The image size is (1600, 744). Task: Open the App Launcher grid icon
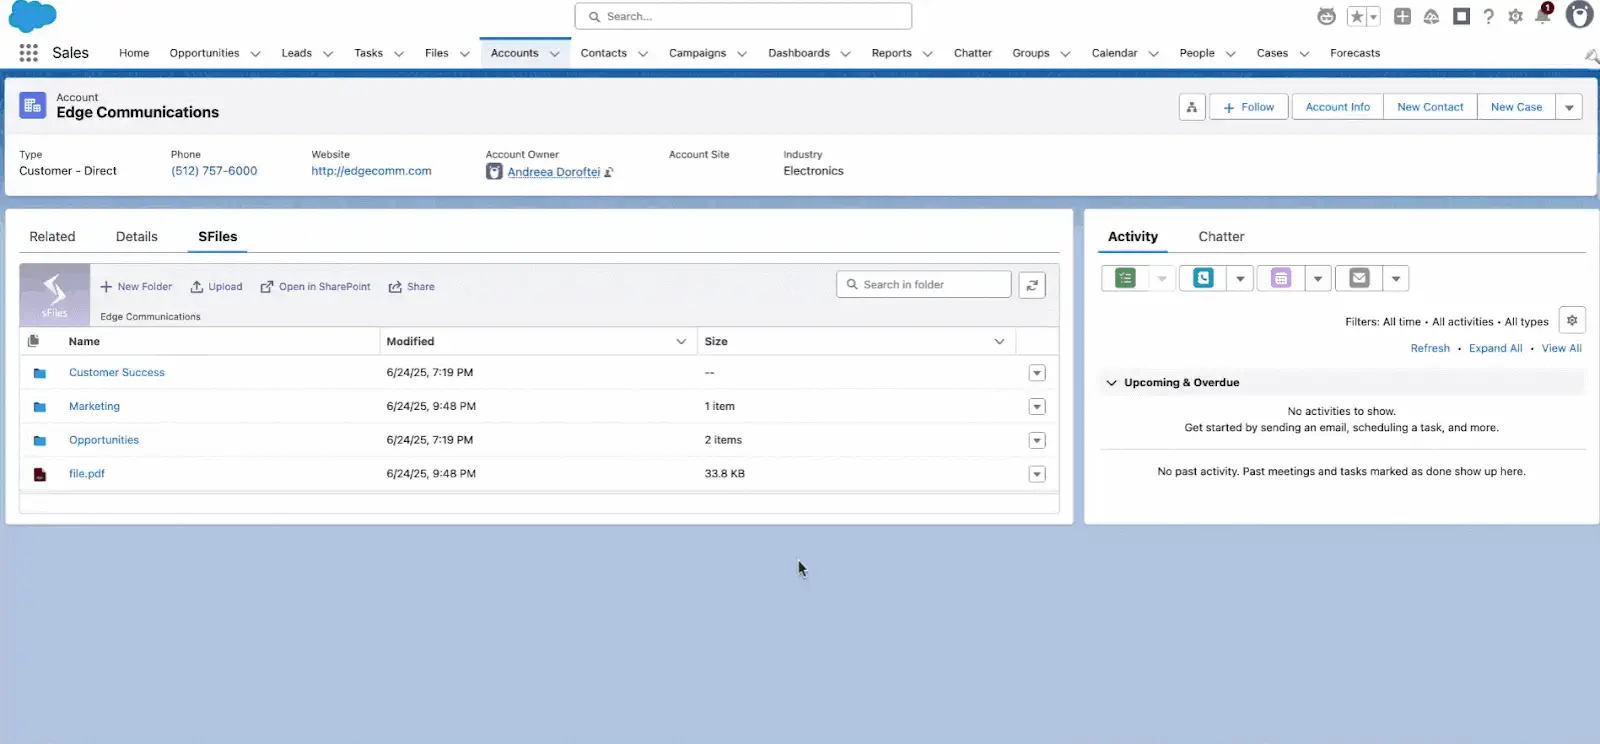(x=28, y=53)
